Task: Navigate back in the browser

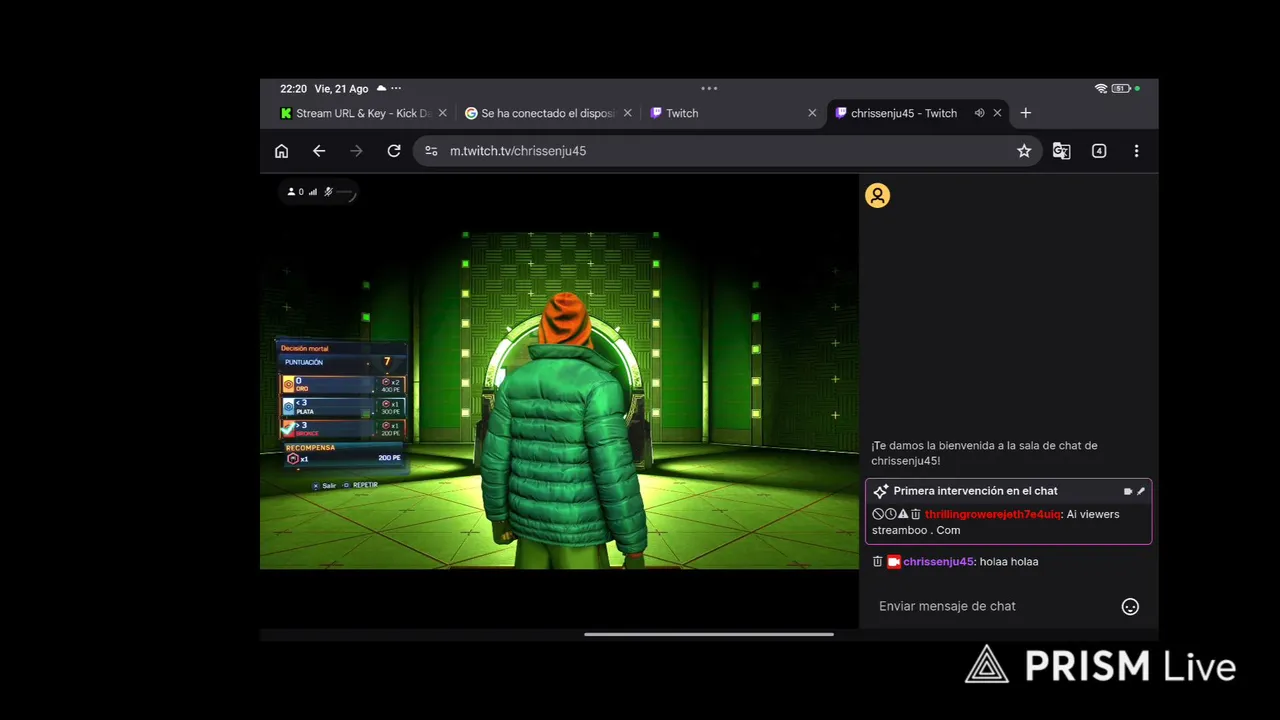Action: pos(319,151)
